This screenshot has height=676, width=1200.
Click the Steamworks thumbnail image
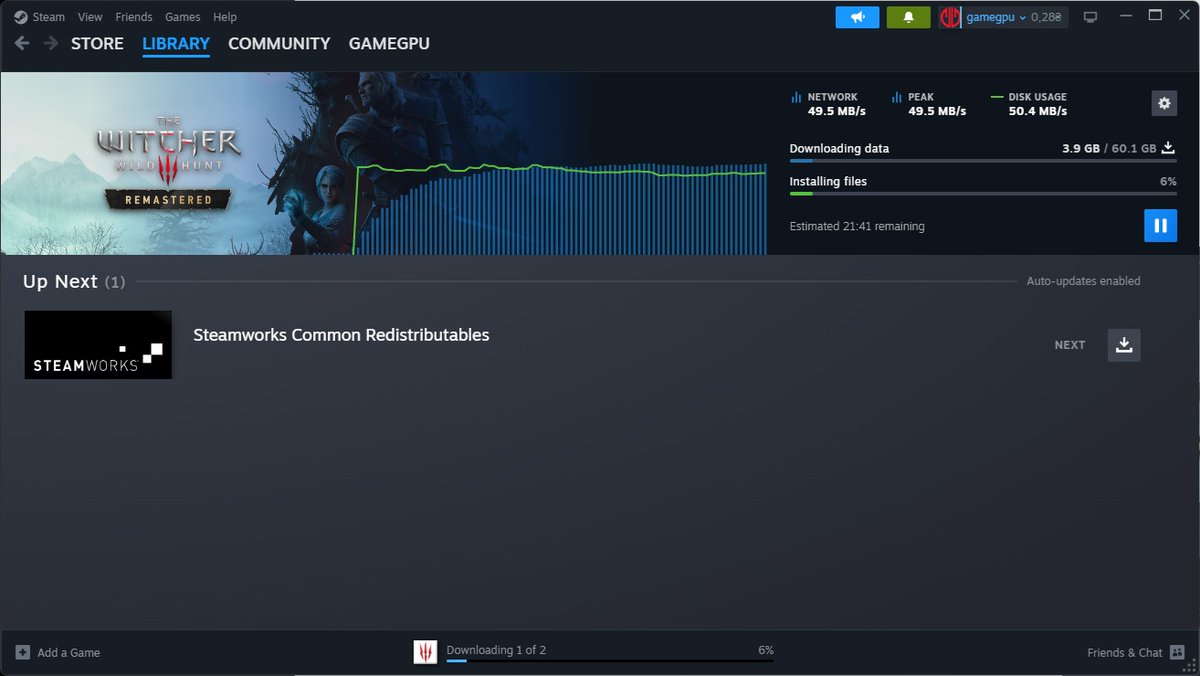[98, 345]
